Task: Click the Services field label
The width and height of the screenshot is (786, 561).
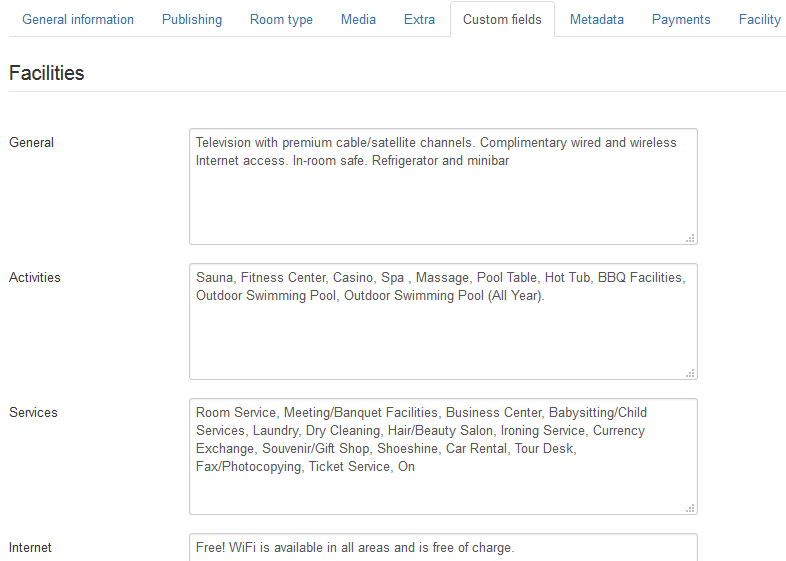Action: tap(33, 413)
